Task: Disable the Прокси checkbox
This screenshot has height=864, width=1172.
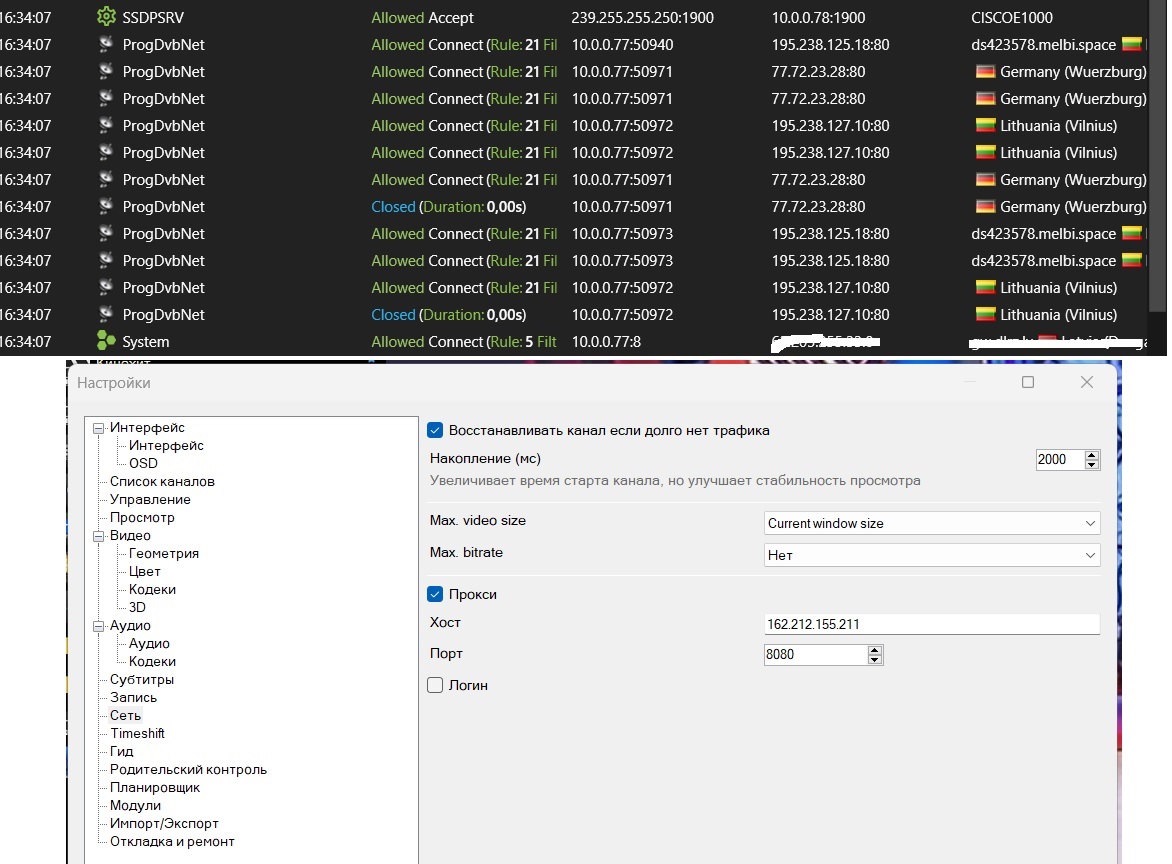Action: 435,594
